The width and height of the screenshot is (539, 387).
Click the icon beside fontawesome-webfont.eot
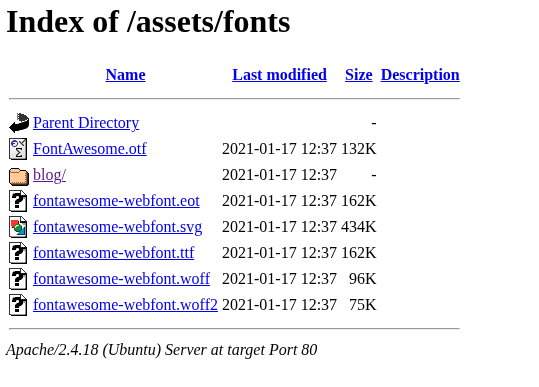click(x=18, y=201)
